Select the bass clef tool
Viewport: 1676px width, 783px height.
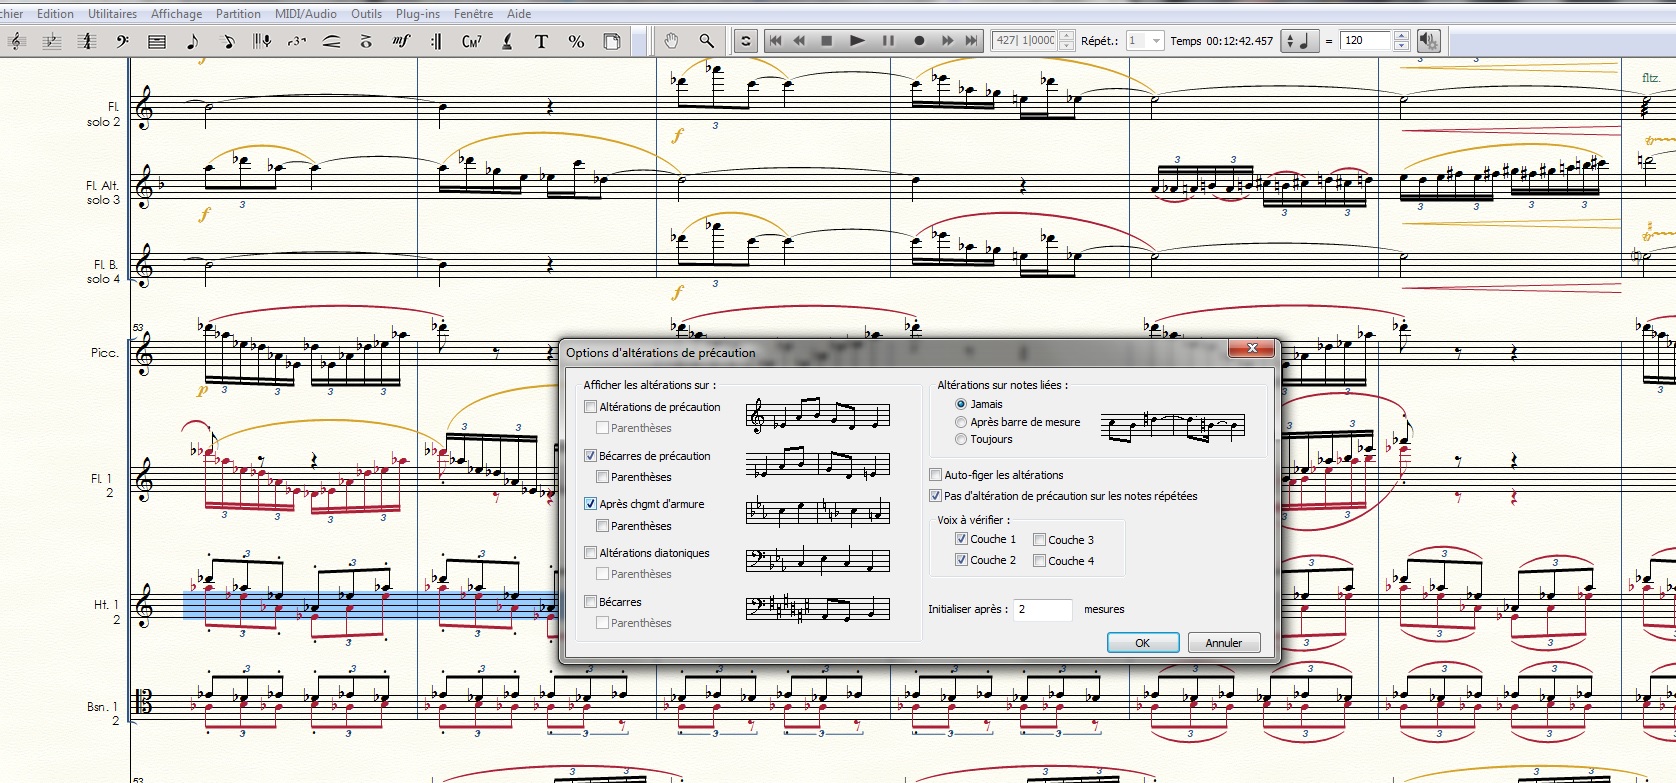pos(122,41)
